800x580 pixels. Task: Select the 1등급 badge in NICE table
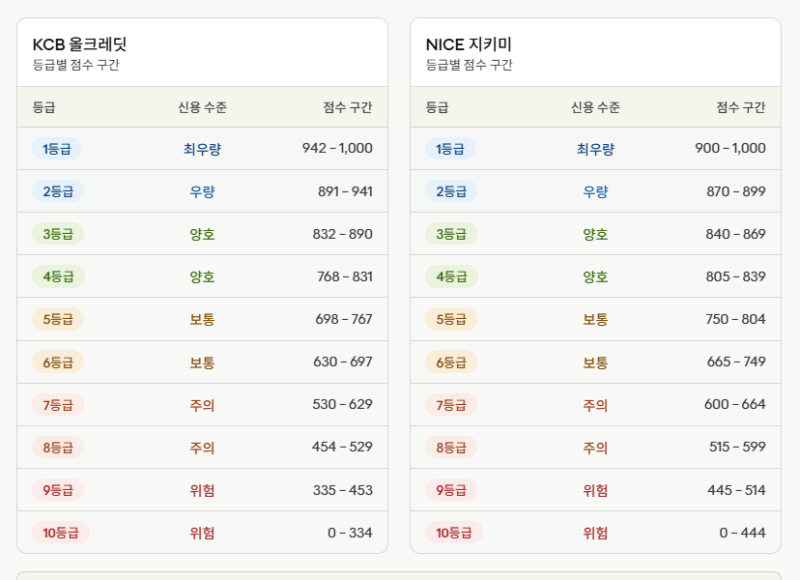tap(450, 149)
